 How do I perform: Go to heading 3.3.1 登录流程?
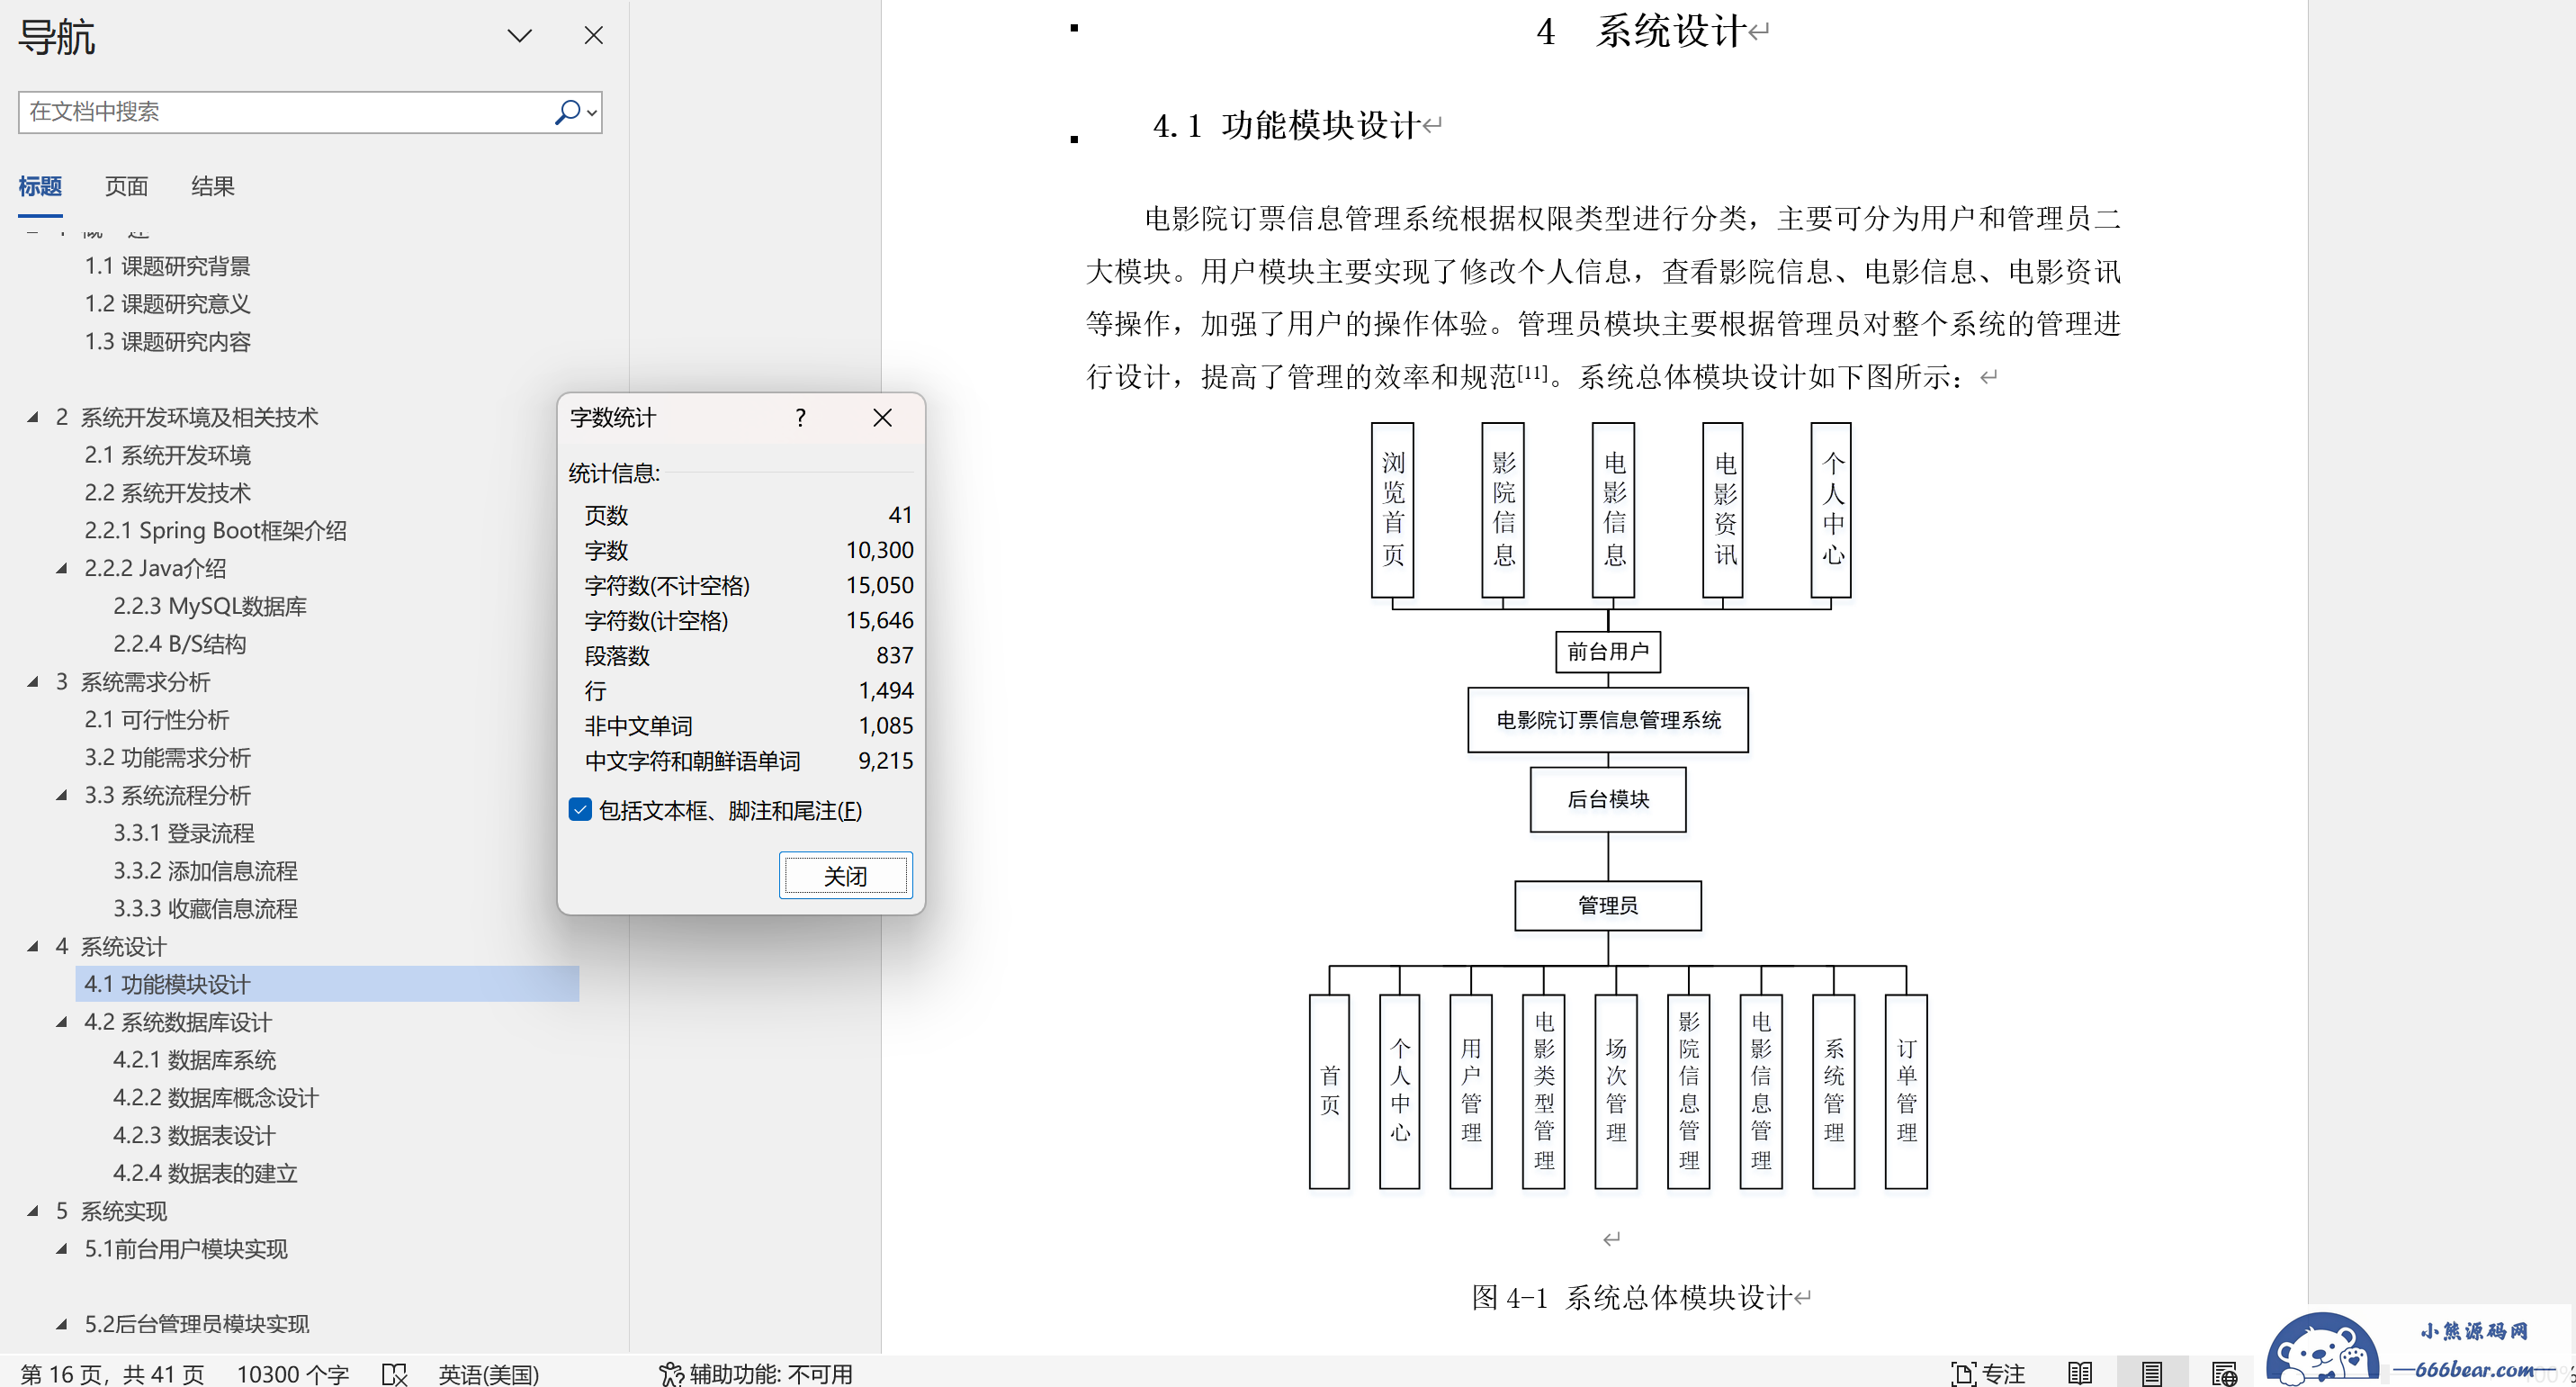184,833
